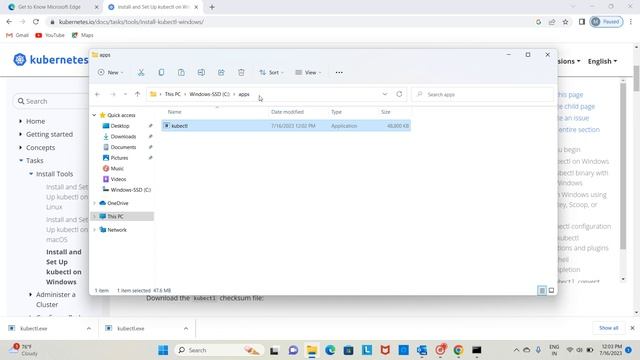Select the kubectl application file
This screenshot has height=360, width=640.
tap(286, 126)
